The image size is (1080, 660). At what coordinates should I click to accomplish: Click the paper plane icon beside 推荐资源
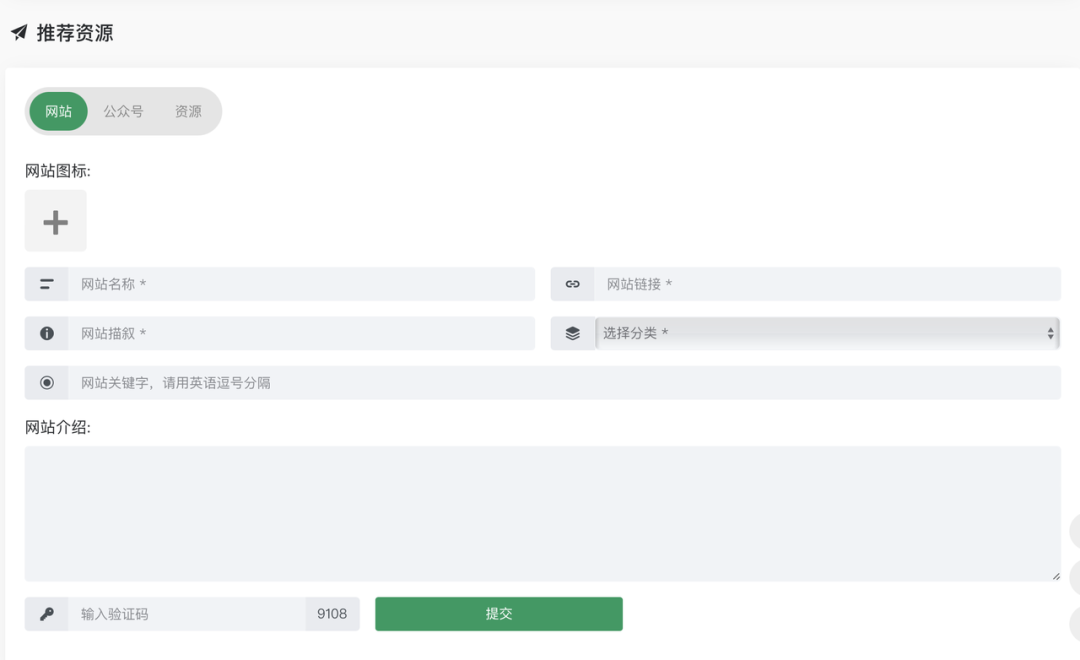tap(19, 33)
